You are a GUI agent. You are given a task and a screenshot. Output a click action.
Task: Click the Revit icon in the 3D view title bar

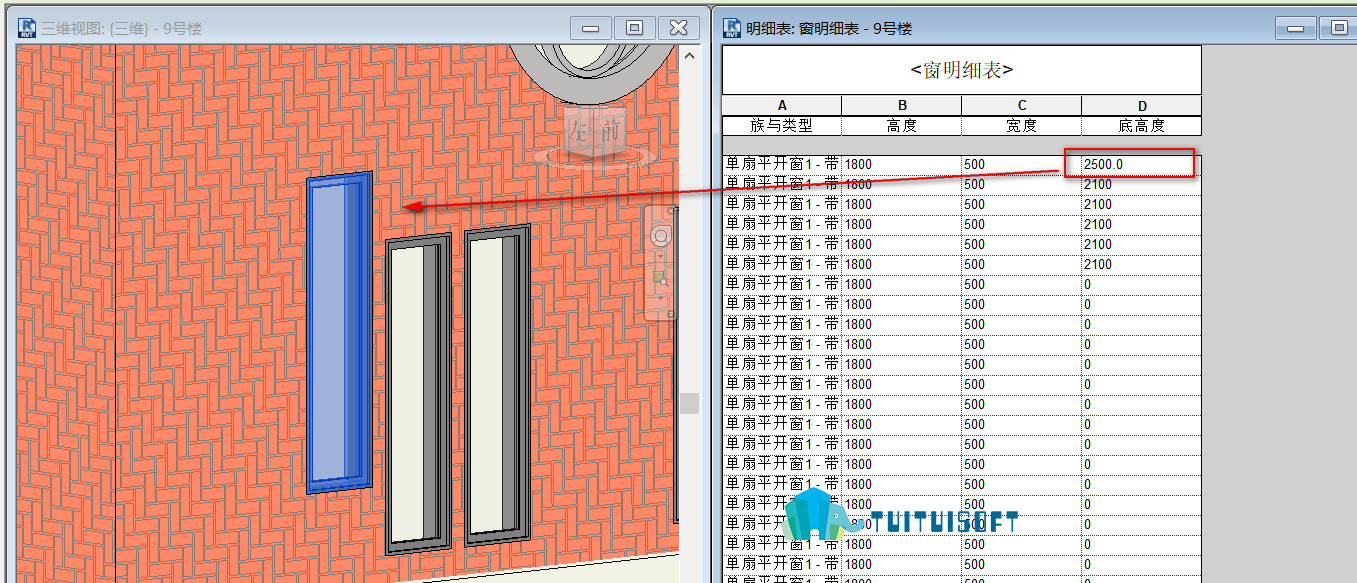[x=27, y=28]
